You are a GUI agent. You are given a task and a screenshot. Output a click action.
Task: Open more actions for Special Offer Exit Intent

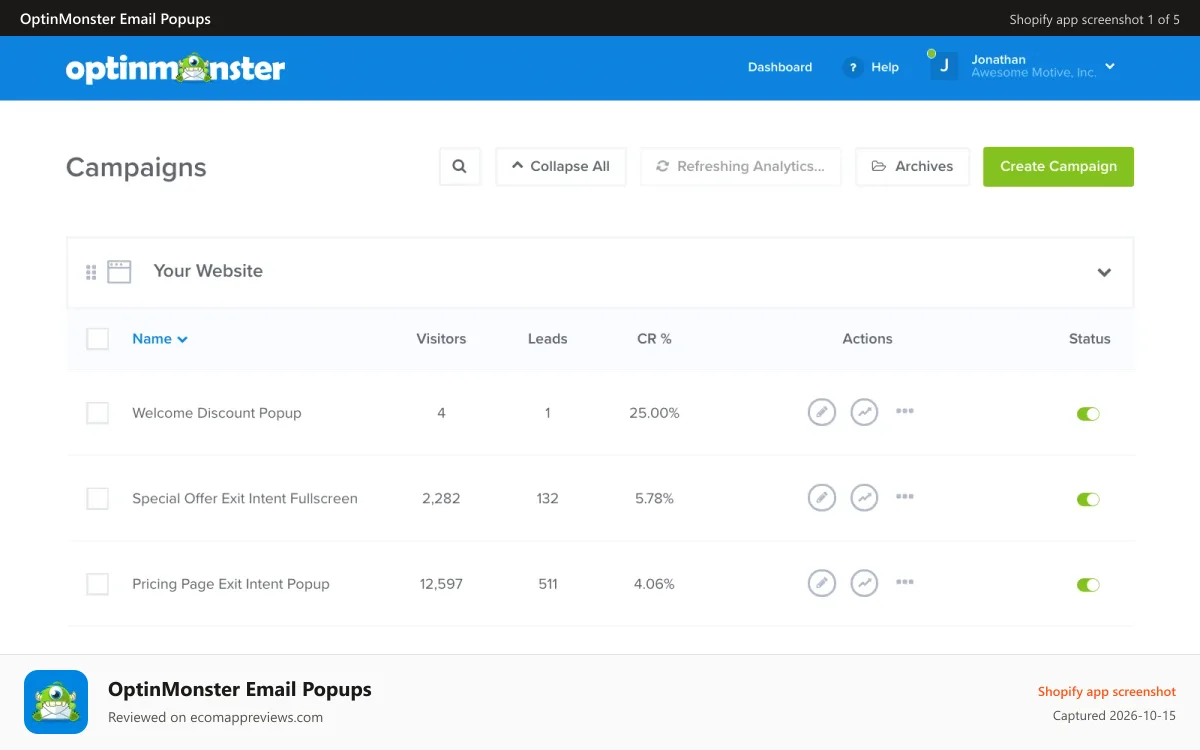point(905,496)
